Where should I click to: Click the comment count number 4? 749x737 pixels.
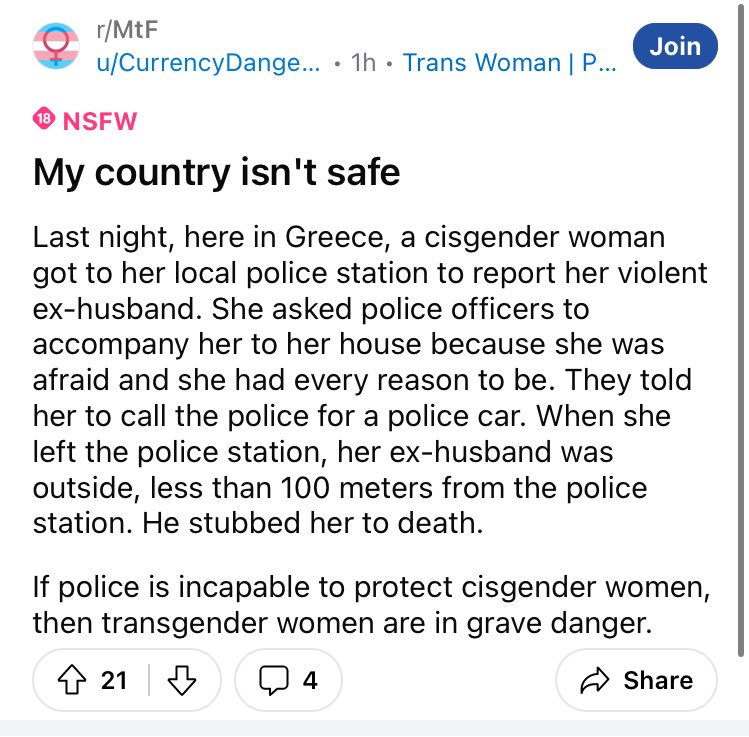coord(310,680)
